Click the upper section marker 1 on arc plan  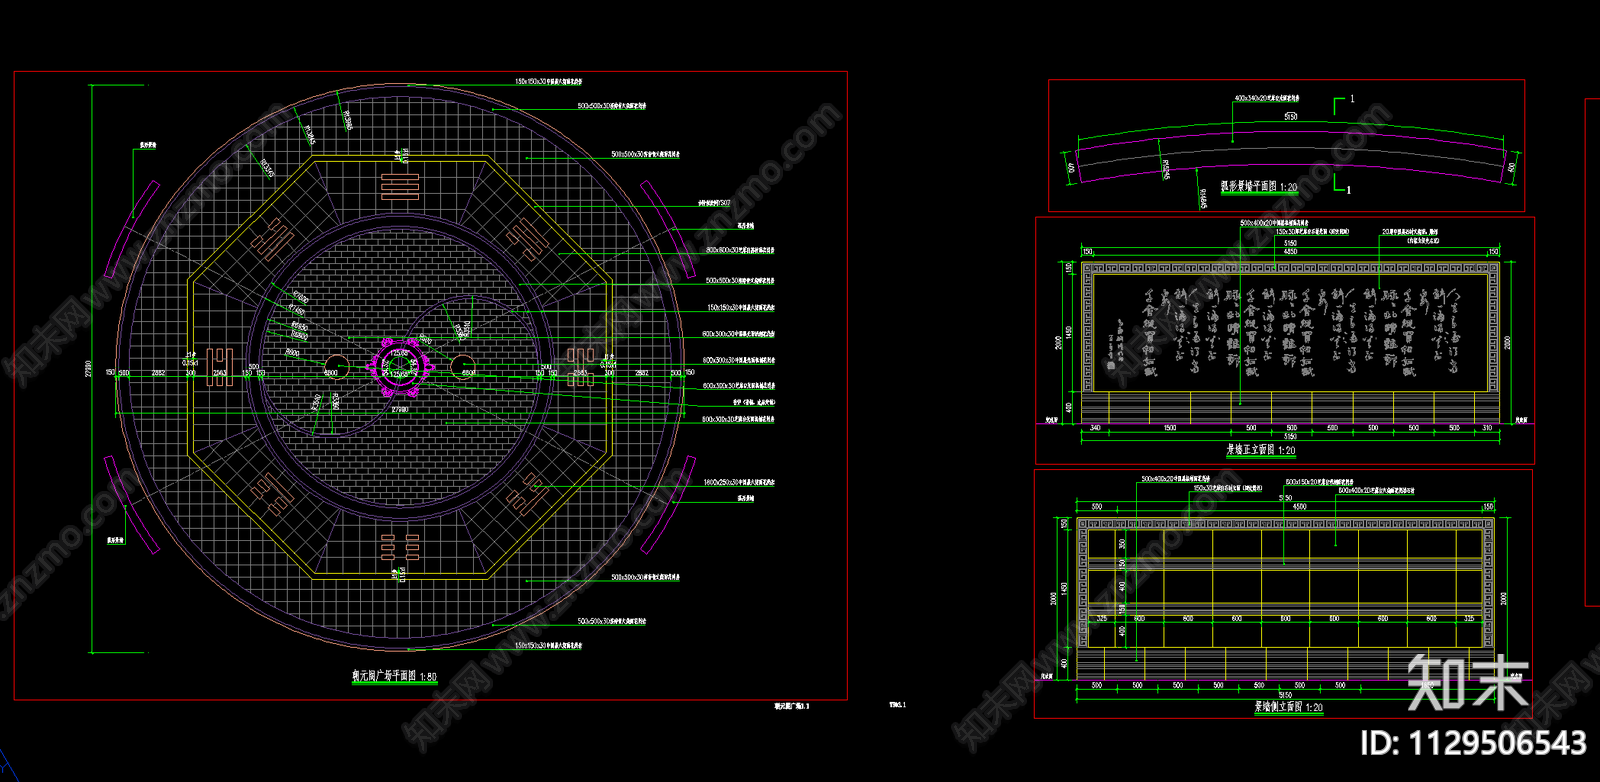[x=1352, y=99]
